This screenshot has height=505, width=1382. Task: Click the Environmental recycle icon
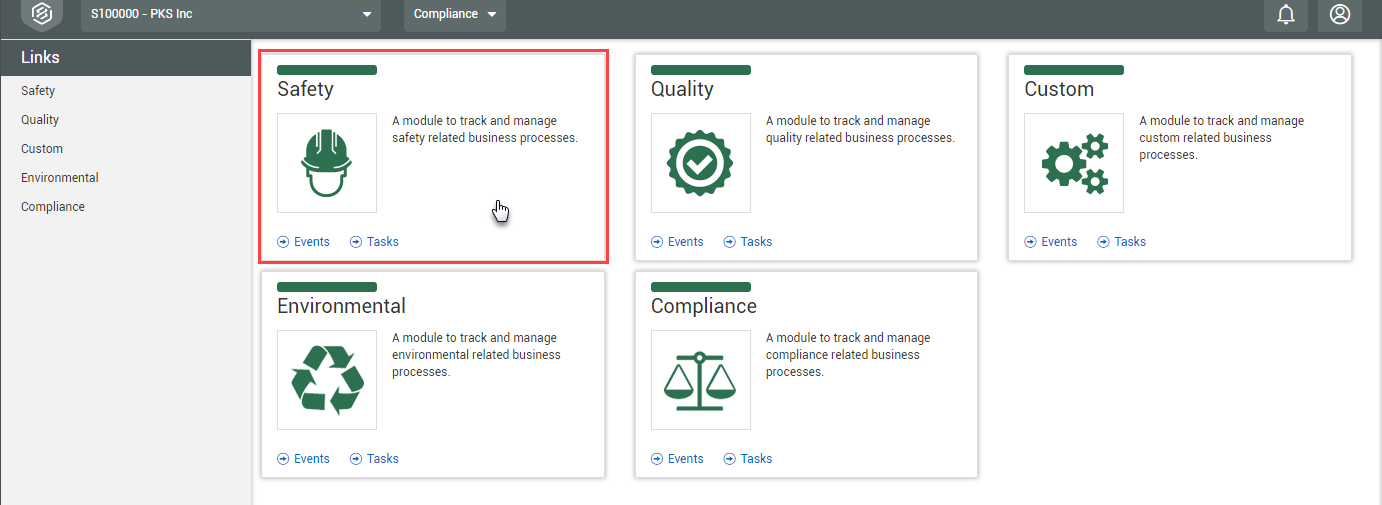pos(327,380)
